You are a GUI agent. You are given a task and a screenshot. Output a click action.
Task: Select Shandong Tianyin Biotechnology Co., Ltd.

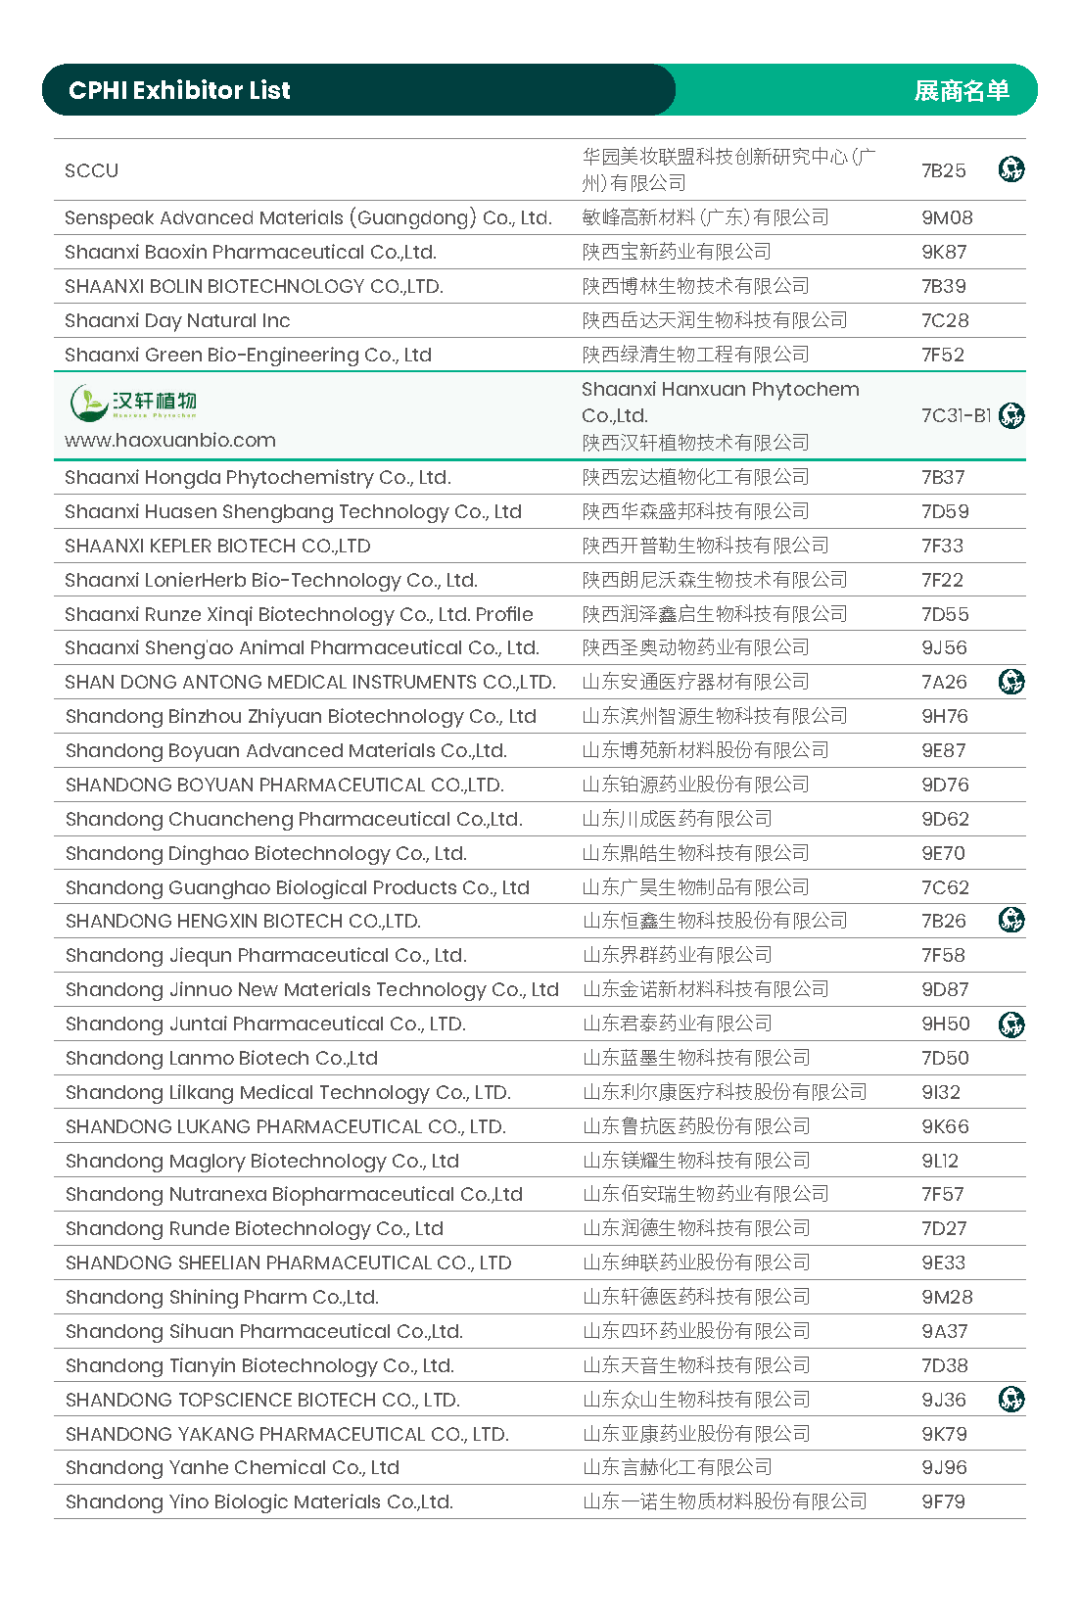coord(260,1366)
